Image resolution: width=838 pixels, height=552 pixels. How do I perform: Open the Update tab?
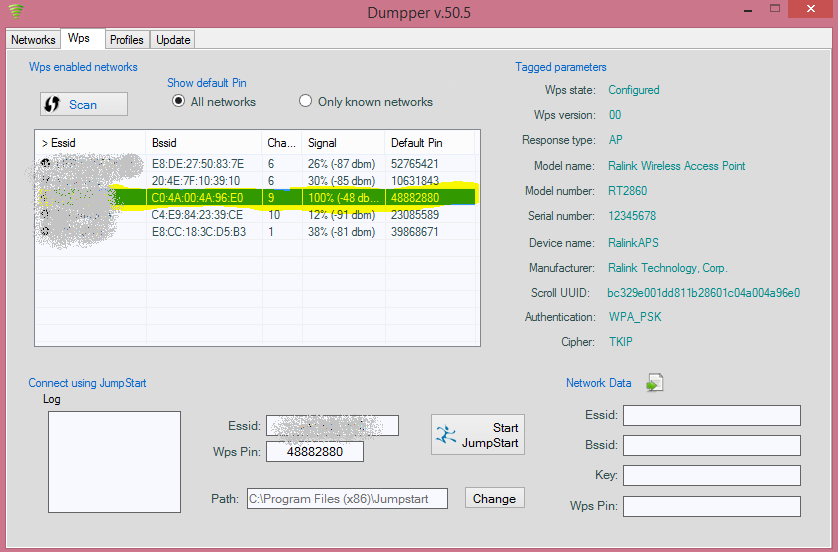[x=173, y=40]
